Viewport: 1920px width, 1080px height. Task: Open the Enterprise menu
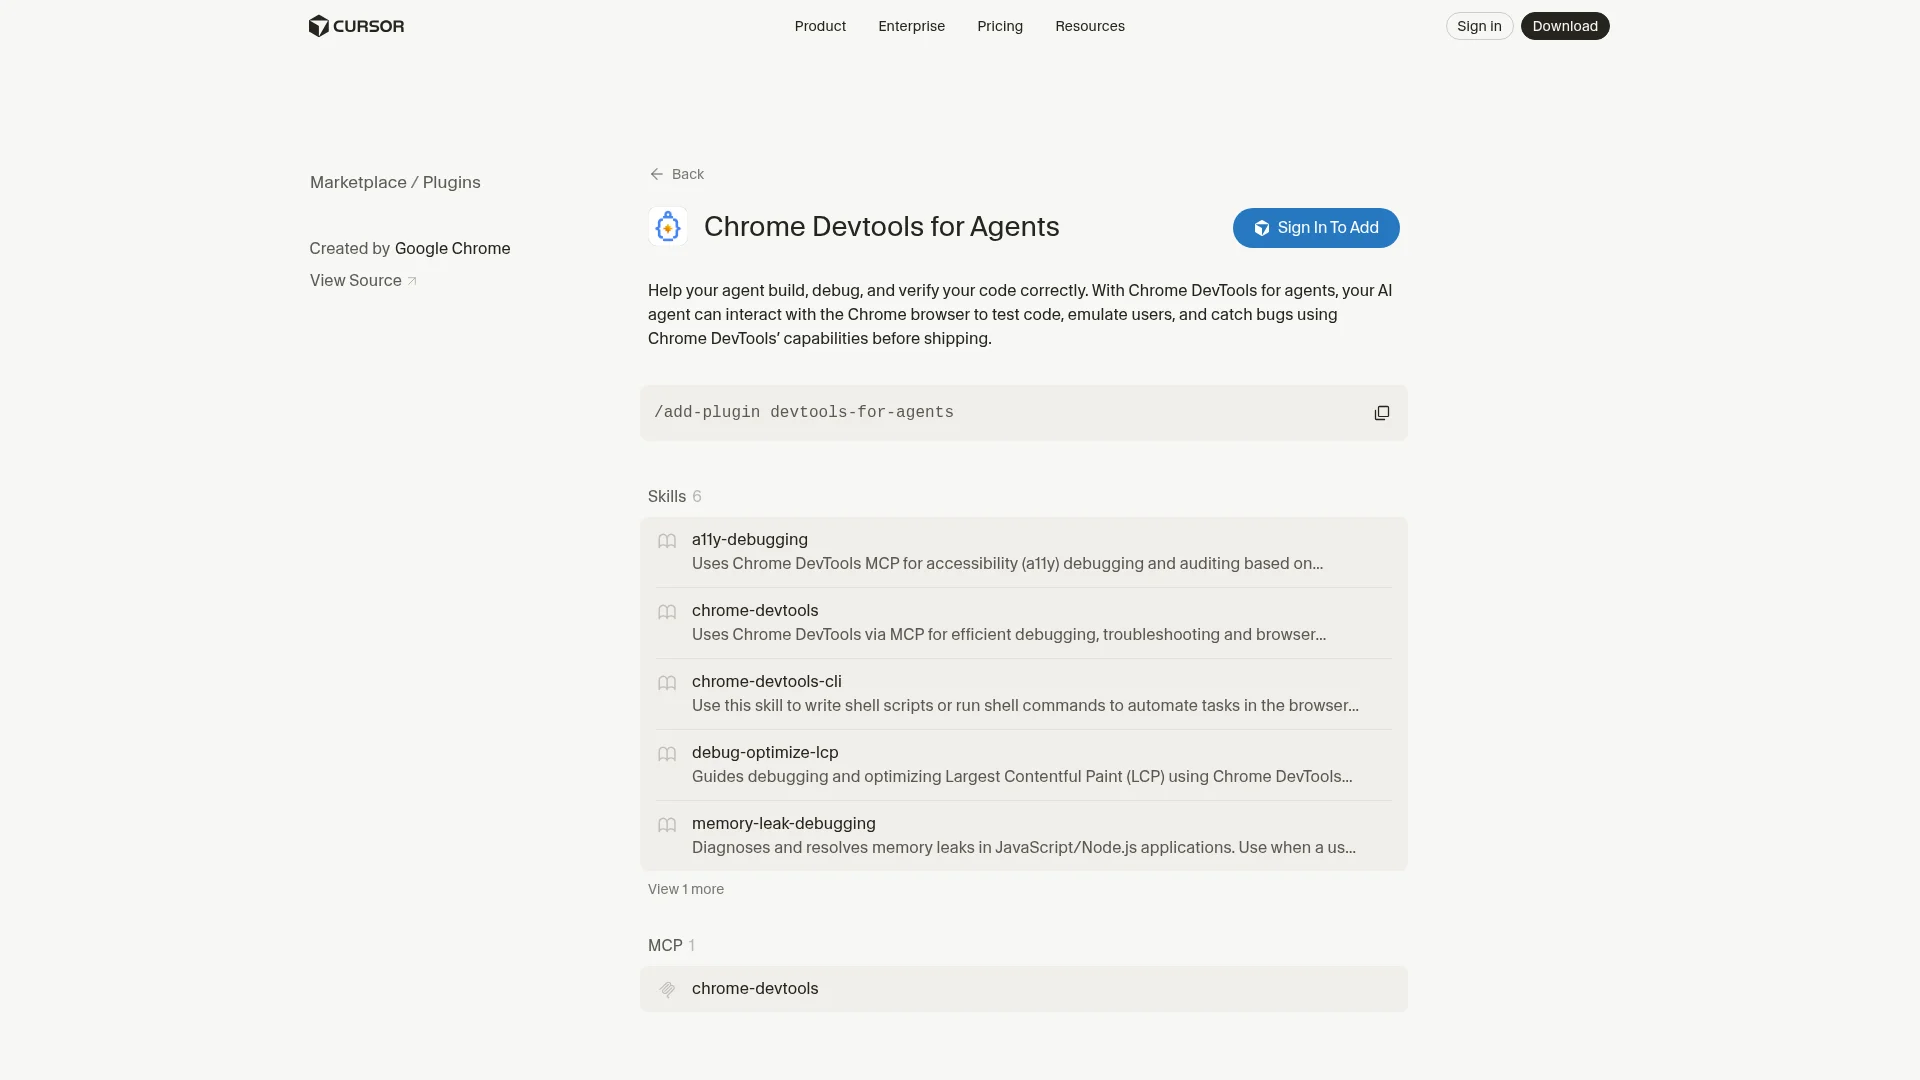coord(911,26)
